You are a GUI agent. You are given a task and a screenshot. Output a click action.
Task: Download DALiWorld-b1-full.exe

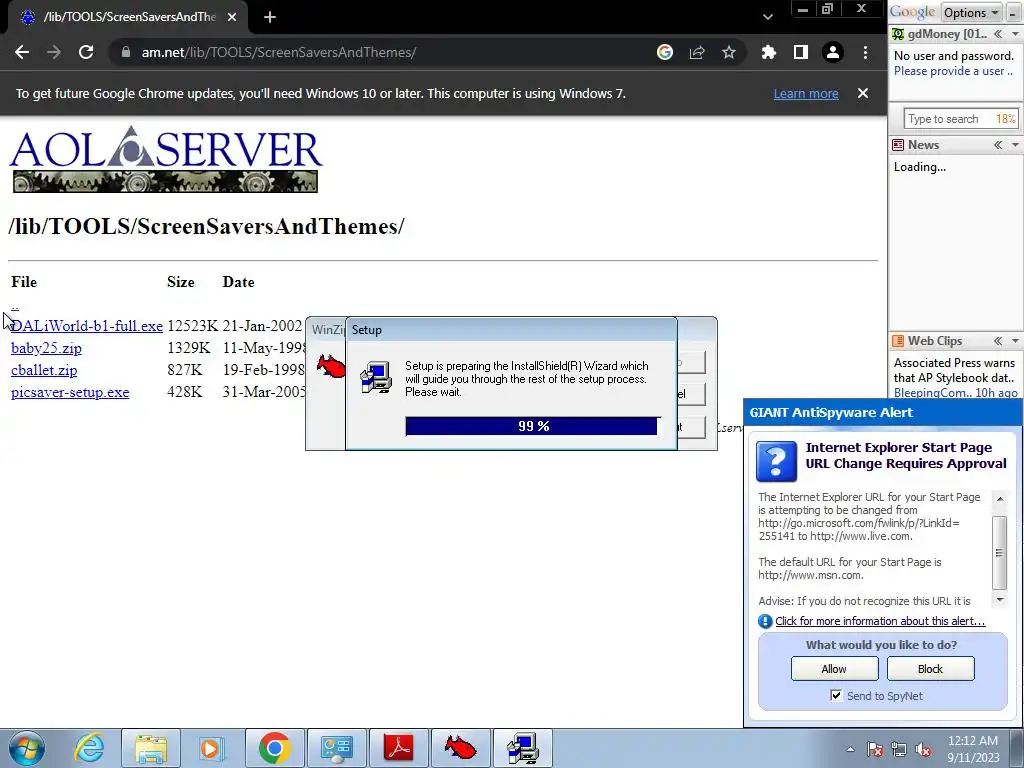click(87, 326)
